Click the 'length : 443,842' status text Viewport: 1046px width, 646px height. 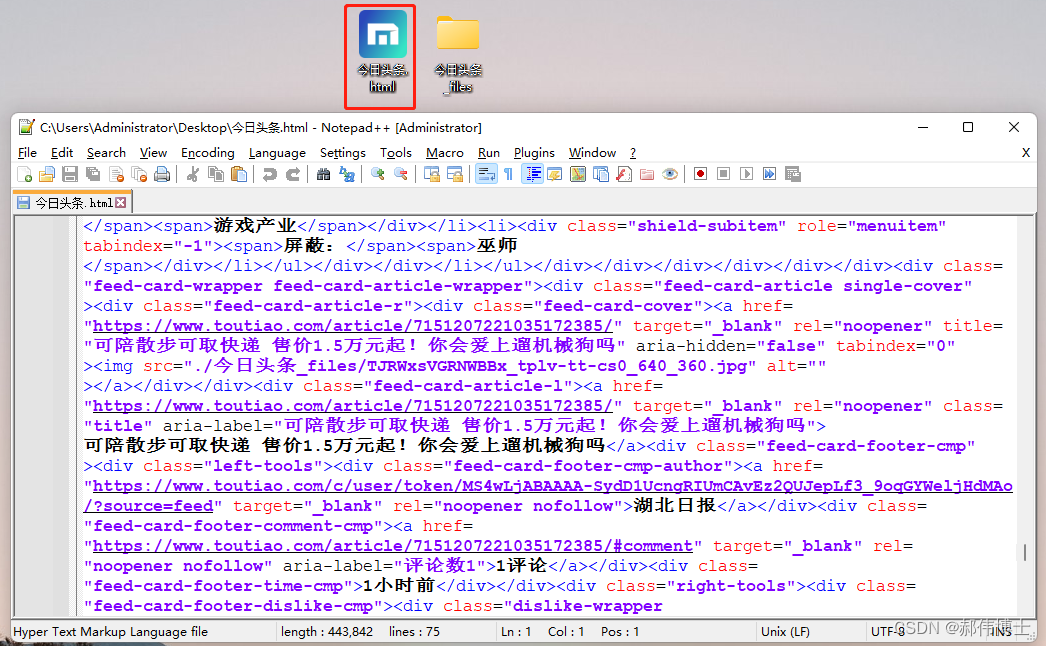click(x=327, y=631)
